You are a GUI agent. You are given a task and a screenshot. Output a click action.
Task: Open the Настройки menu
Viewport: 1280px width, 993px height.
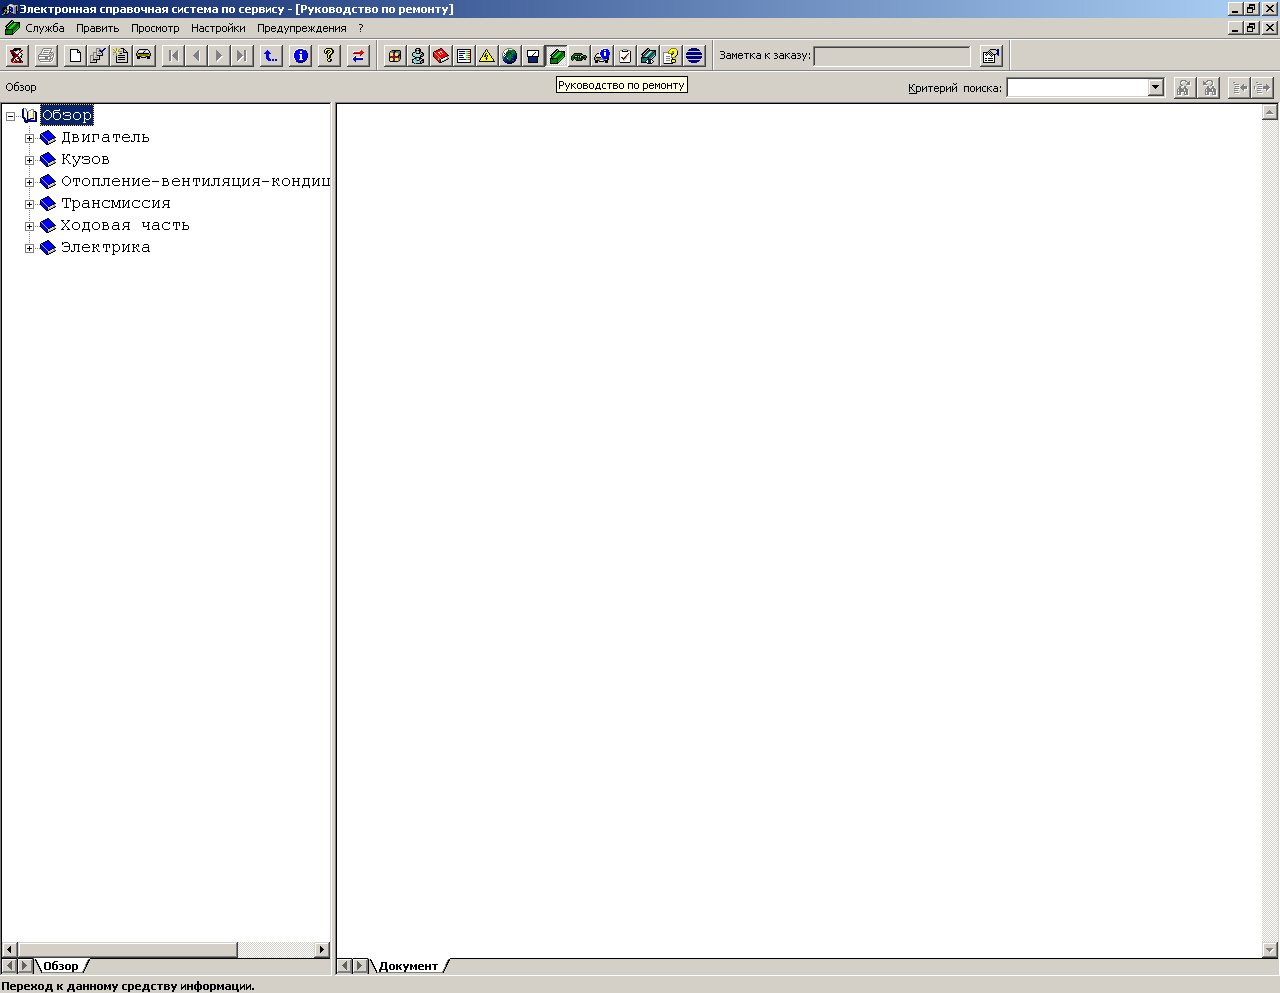point(218,28)
